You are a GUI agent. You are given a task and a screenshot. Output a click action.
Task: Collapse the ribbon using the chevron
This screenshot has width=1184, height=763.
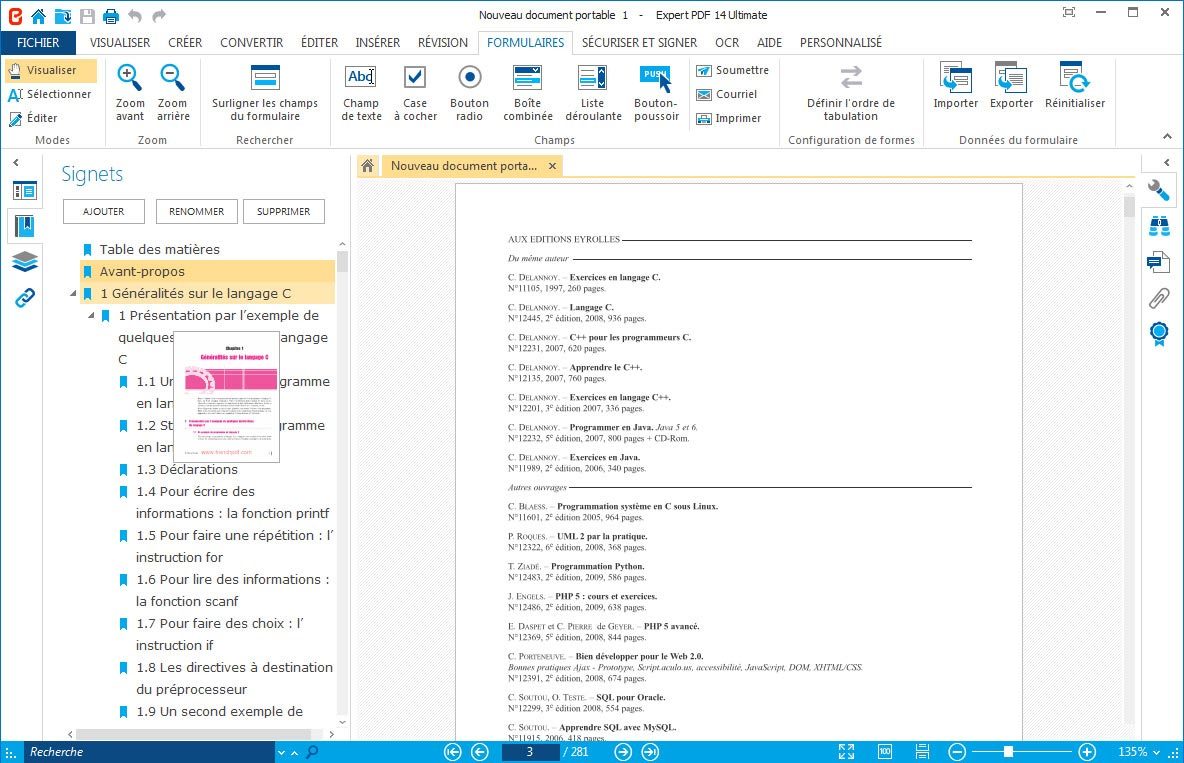tap(1166, 137)
